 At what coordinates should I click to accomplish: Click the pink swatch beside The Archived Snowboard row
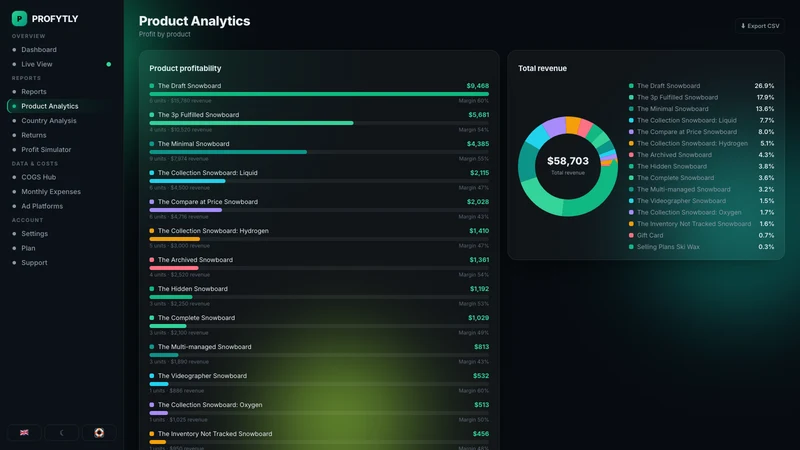(x=152, y=260)
